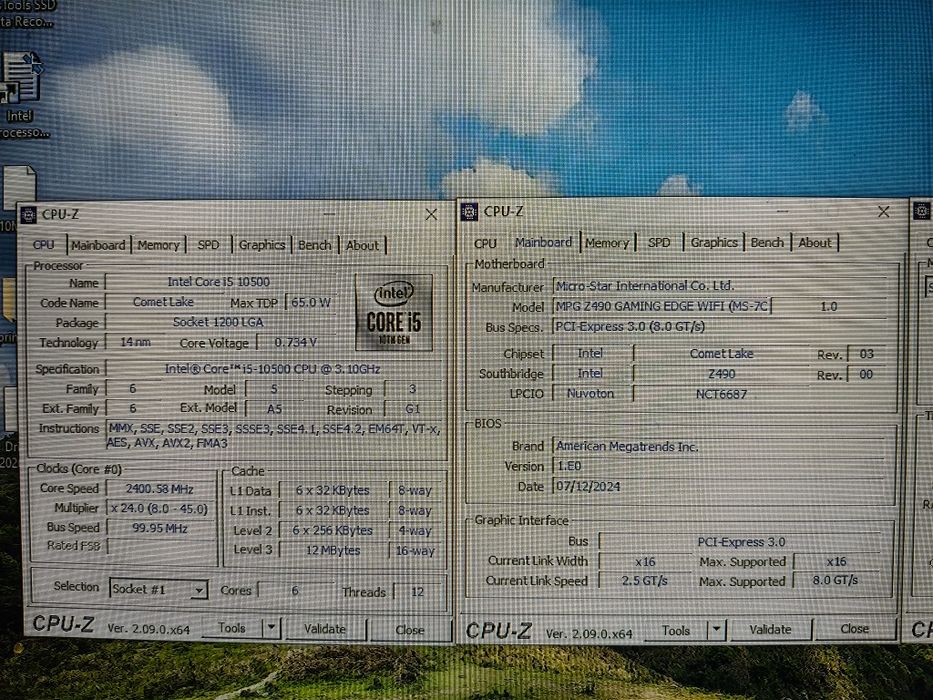This screenshot has height=700, width=933.
Task: Click Bus Specs value 'PCI-Express 3.0 (8.0 GT/s)'
Action: click(721, 326)
